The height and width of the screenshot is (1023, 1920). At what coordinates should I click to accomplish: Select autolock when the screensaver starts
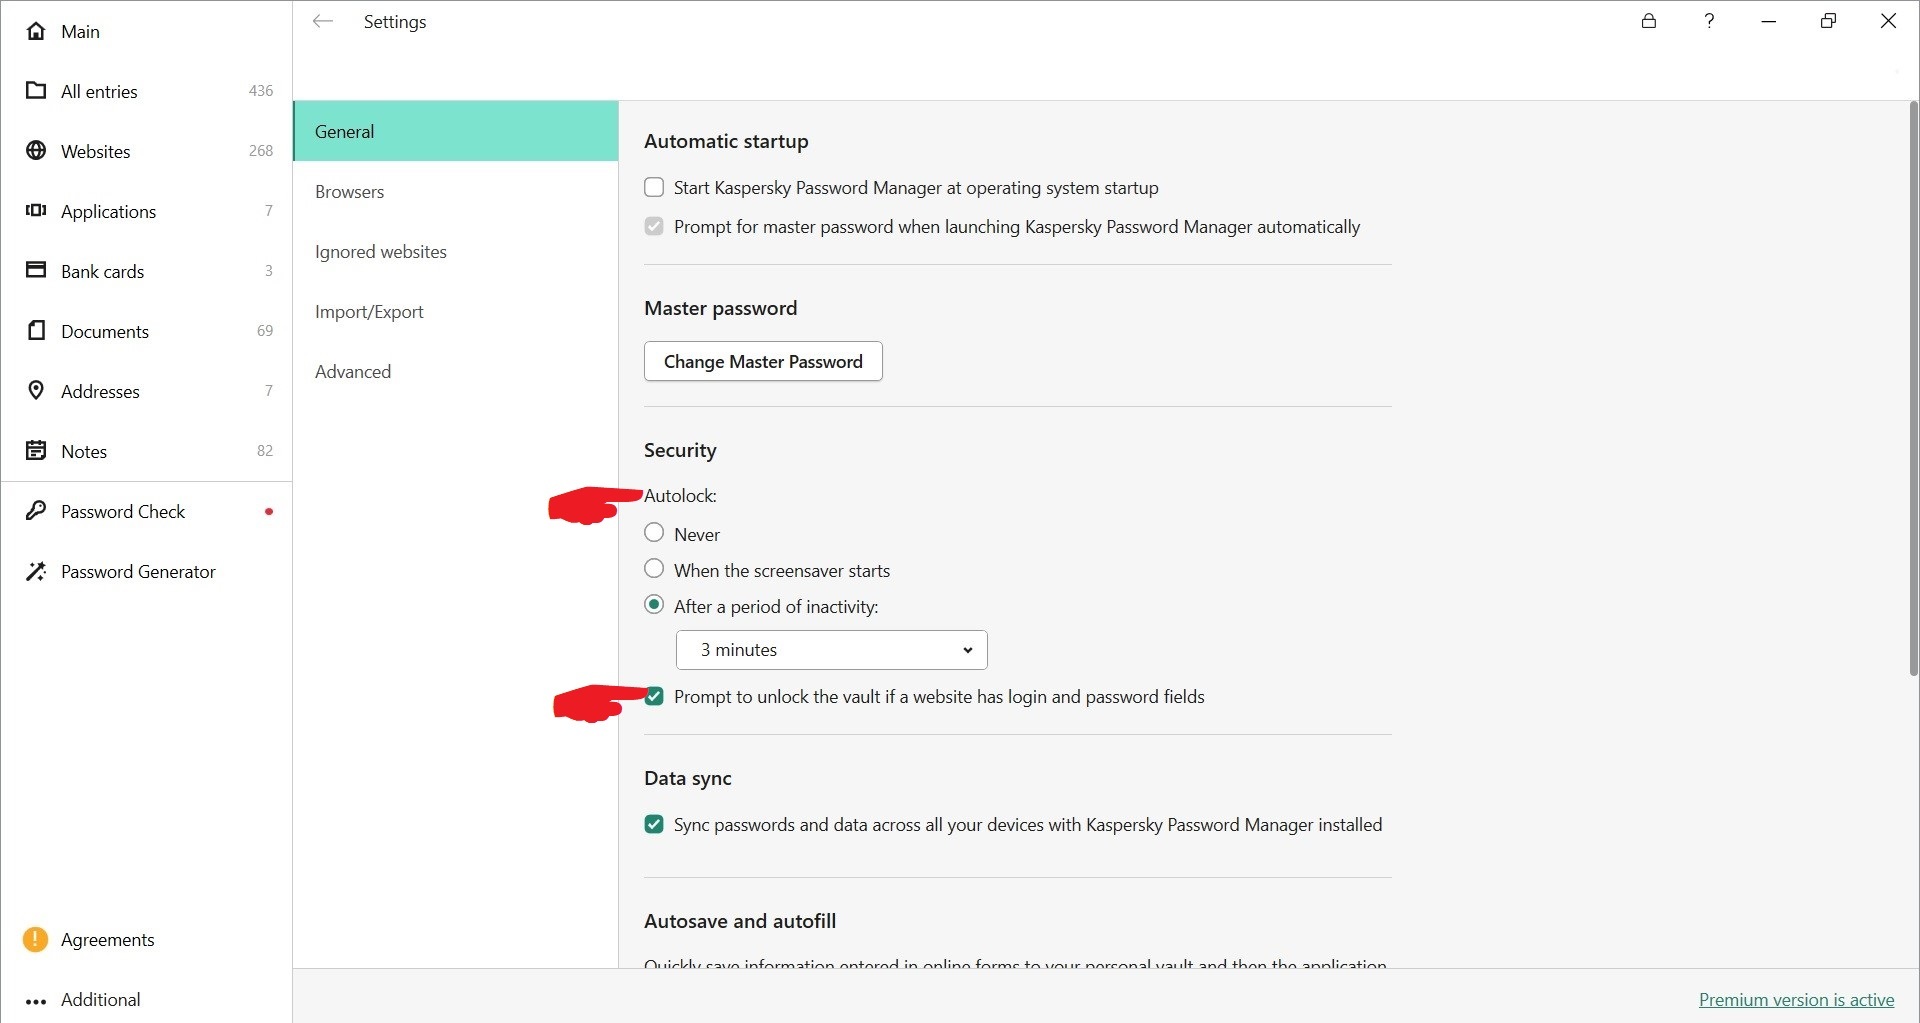654,569
